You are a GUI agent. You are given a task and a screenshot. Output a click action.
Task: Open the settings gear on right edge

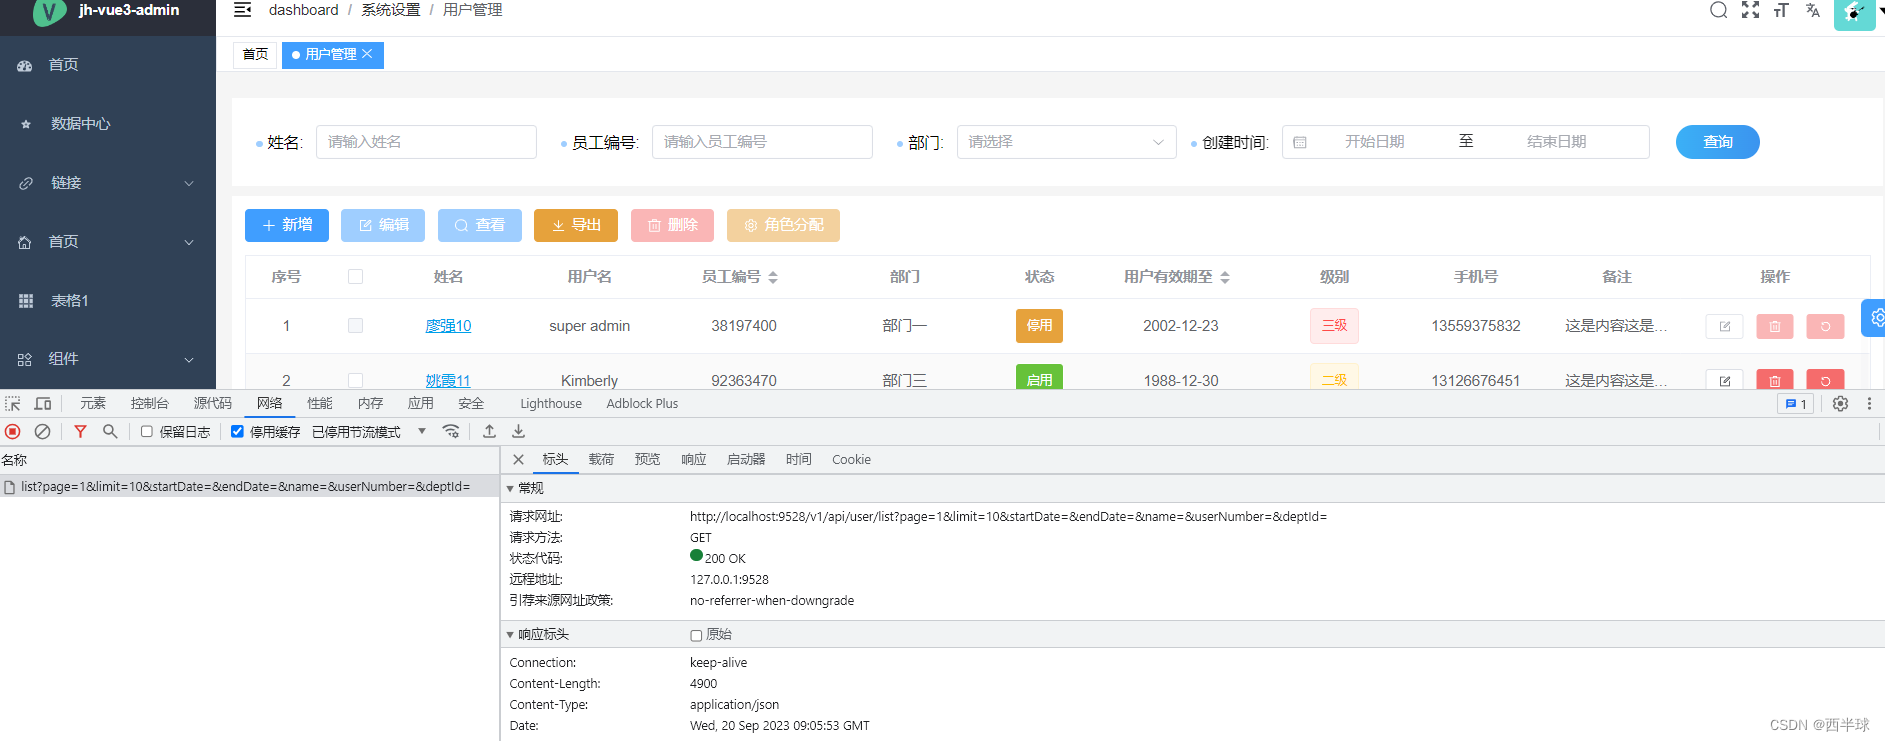point(1875,318)
